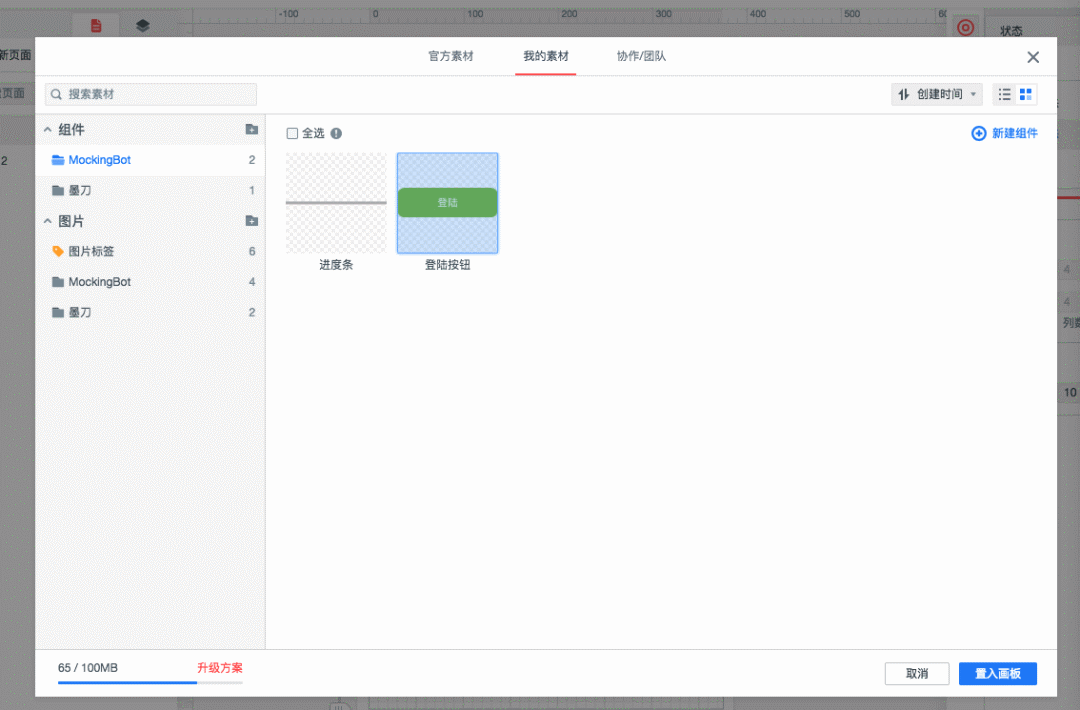The width and height of the screenshot is (1080, 710).
Task: Open the 图片标签 item
Action: click(150, 251)
